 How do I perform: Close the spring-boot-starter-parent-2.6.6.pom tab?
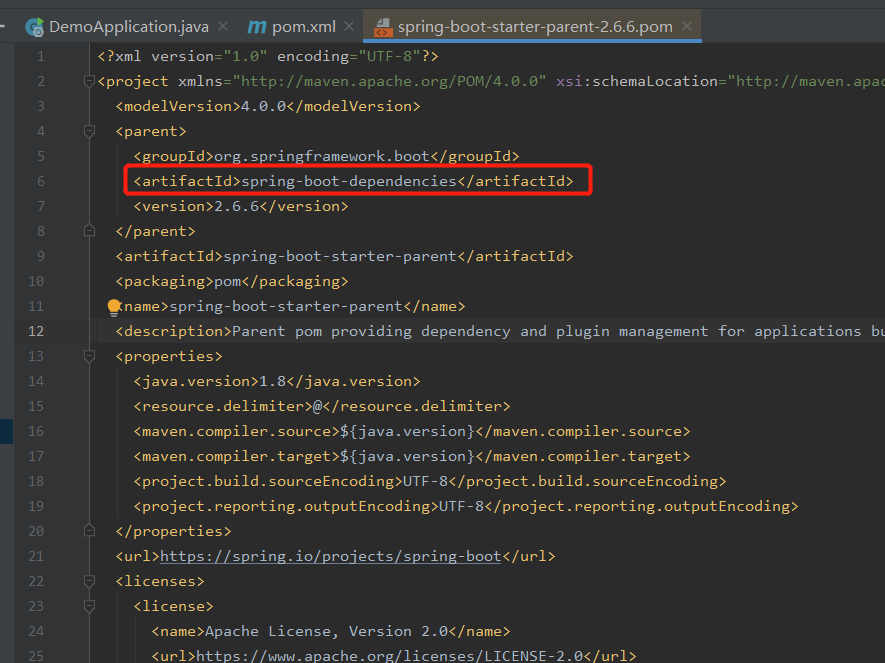coord(687,26)
